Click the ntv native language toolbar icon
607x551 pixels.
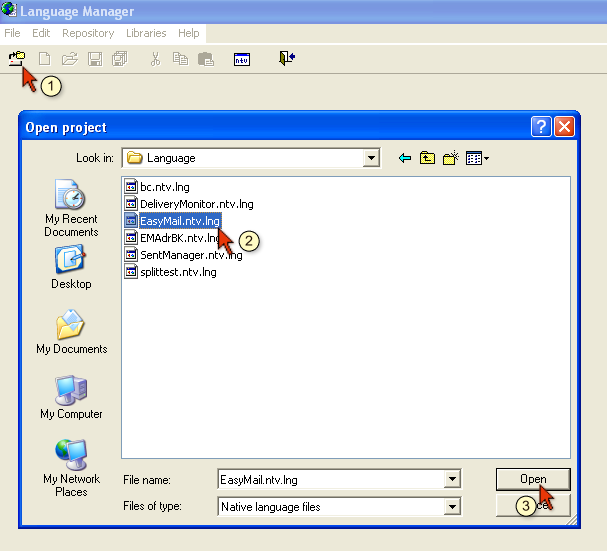(242, 59)
